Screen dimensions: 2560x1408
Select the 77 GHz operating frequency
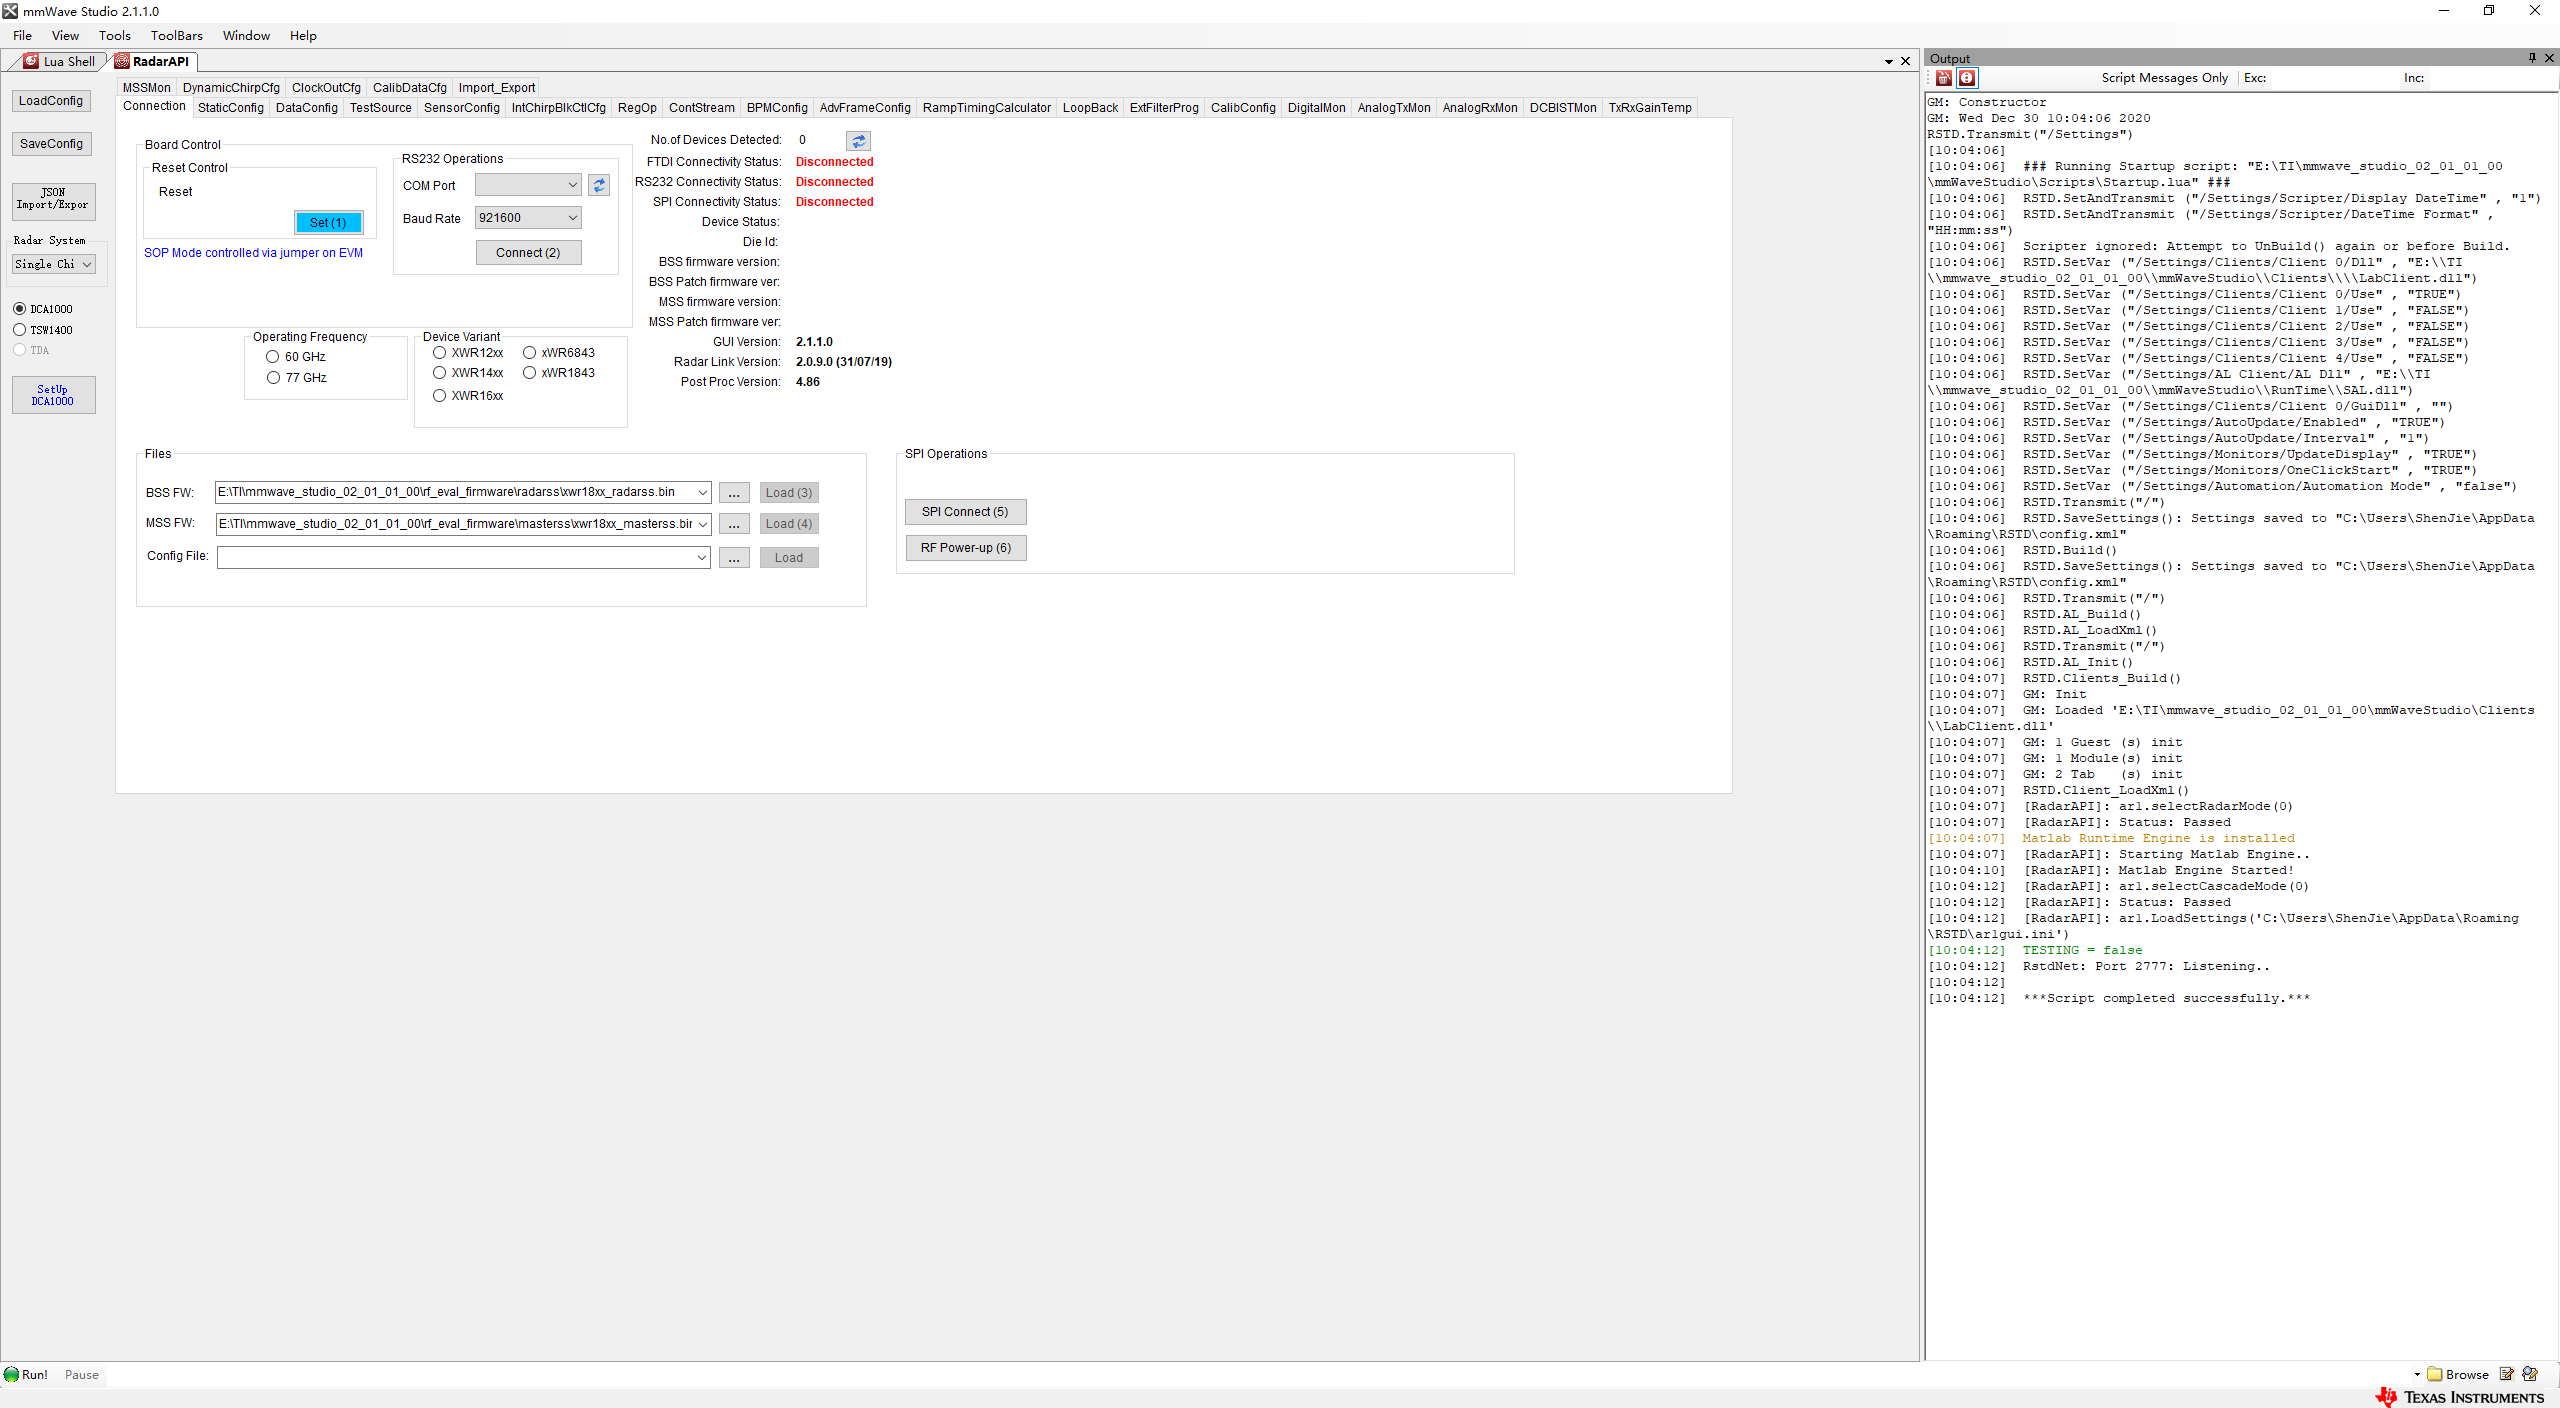click(x=273, y=378)
